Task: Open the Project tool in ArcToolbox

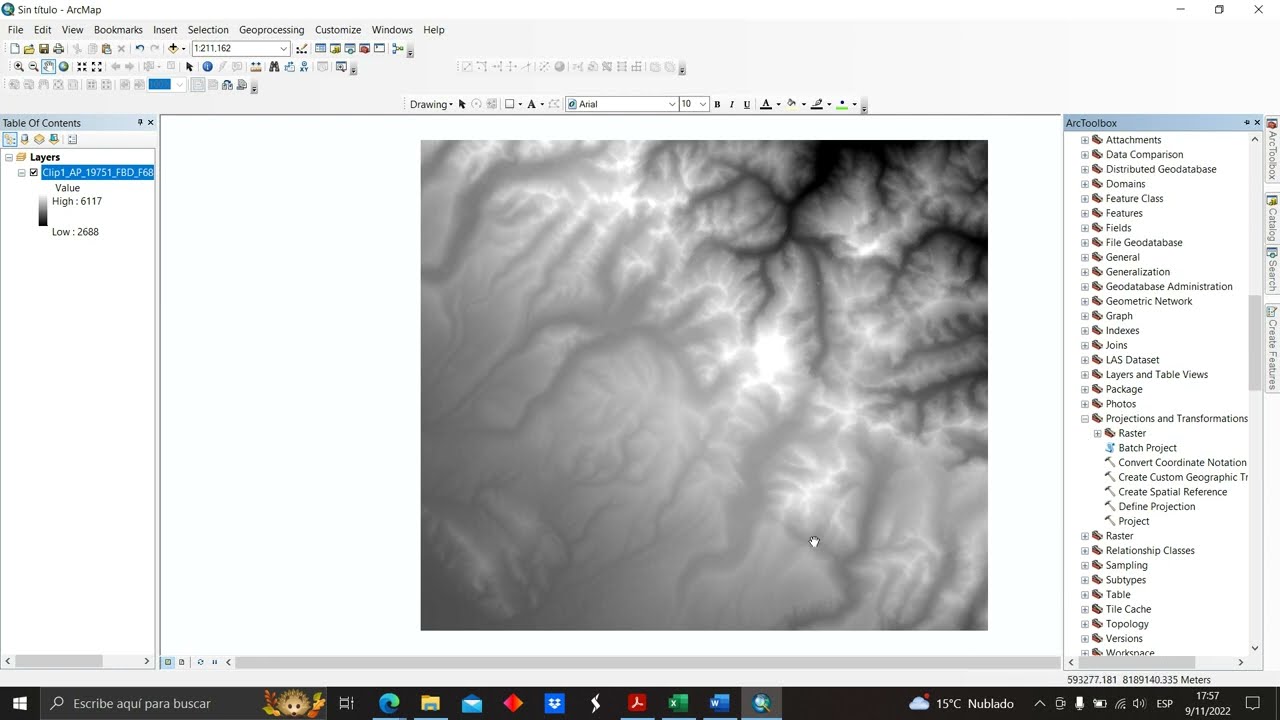Action: point(1133,521)
